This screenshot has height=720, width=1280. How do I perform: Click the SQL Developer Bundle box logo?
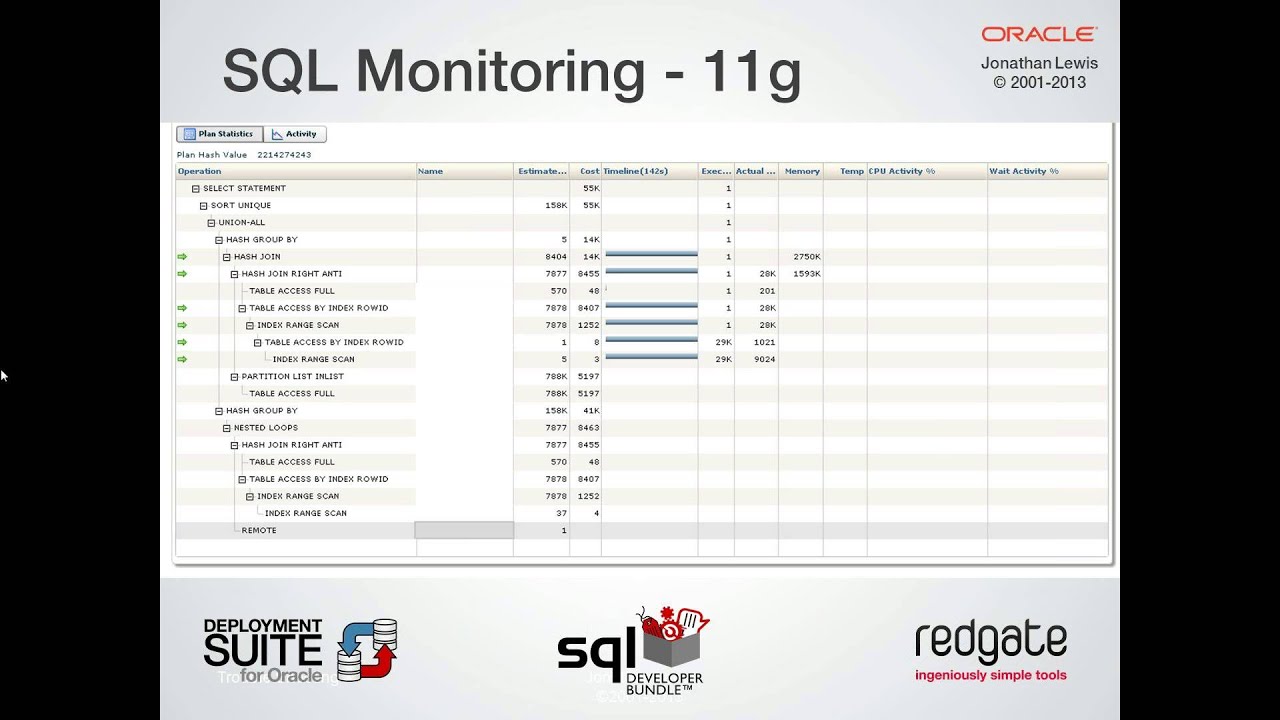[633, 652]
